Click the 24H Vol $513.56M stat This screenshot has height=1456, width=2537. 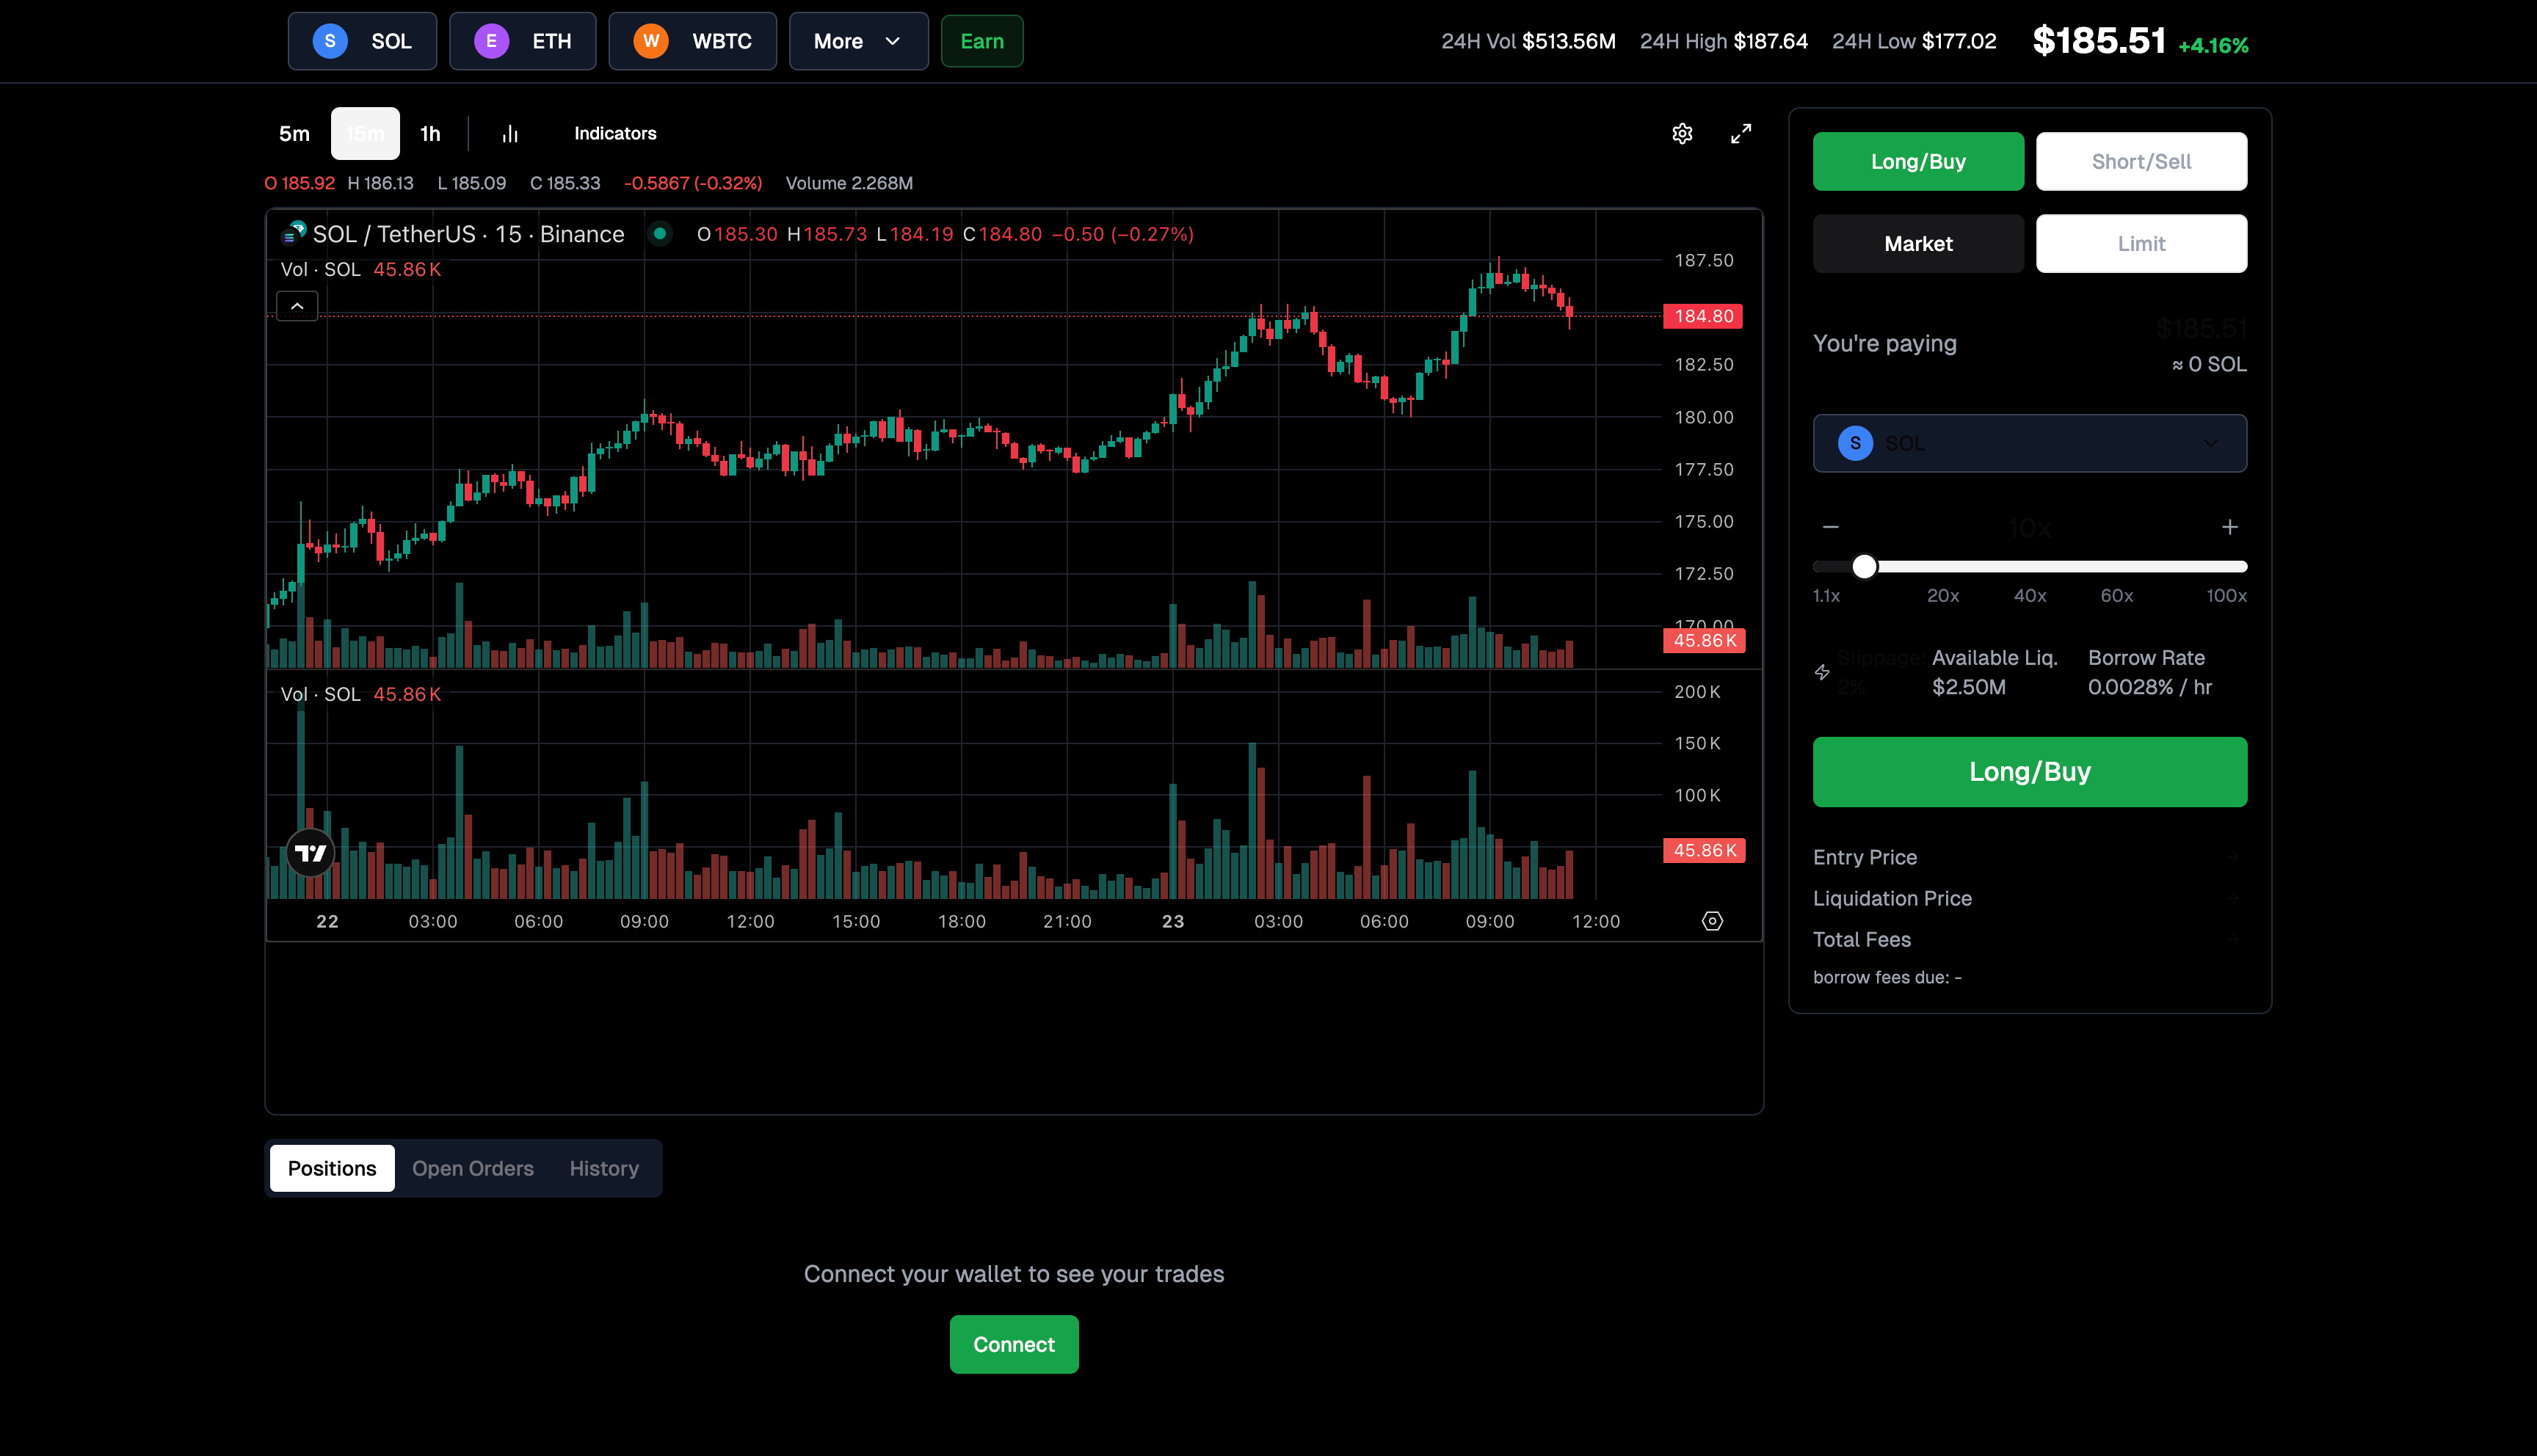point(1528,41)
